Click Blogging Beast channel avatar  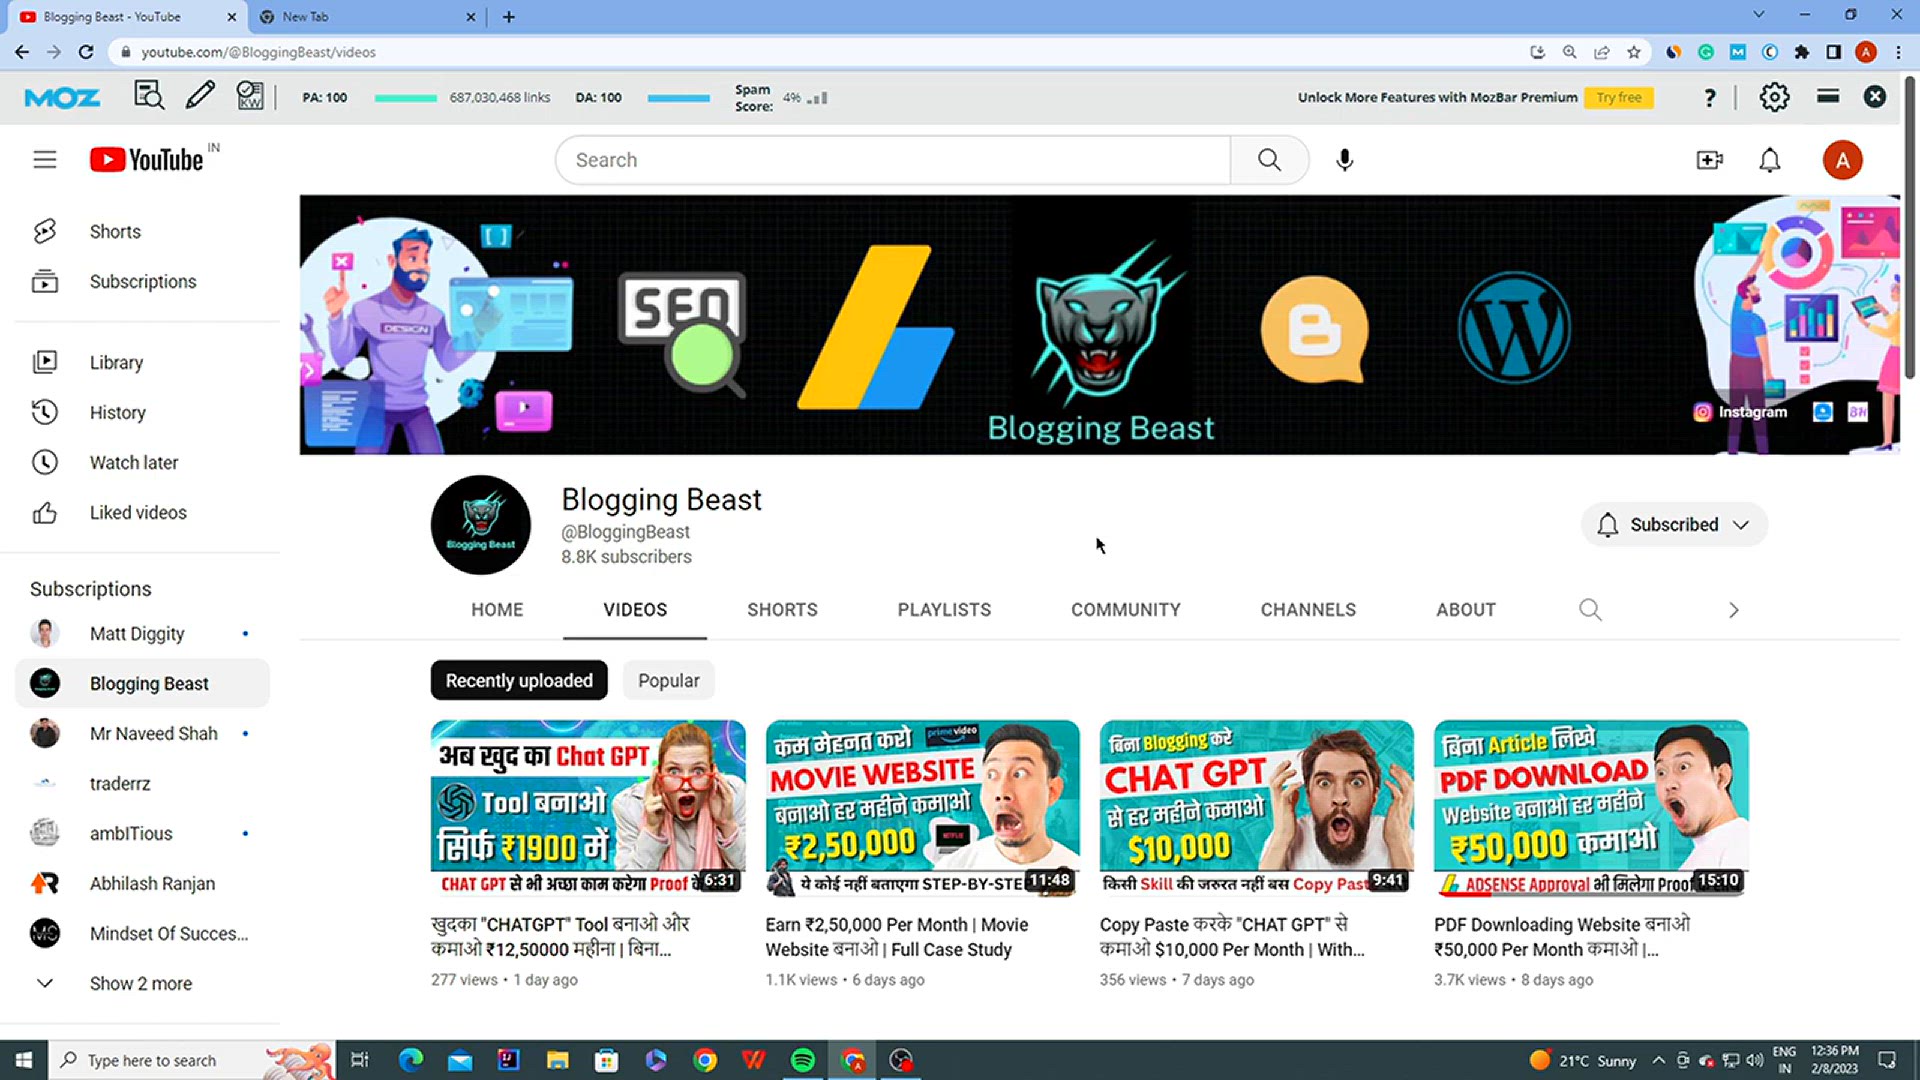pyautogui.click(x=481, y=525)
